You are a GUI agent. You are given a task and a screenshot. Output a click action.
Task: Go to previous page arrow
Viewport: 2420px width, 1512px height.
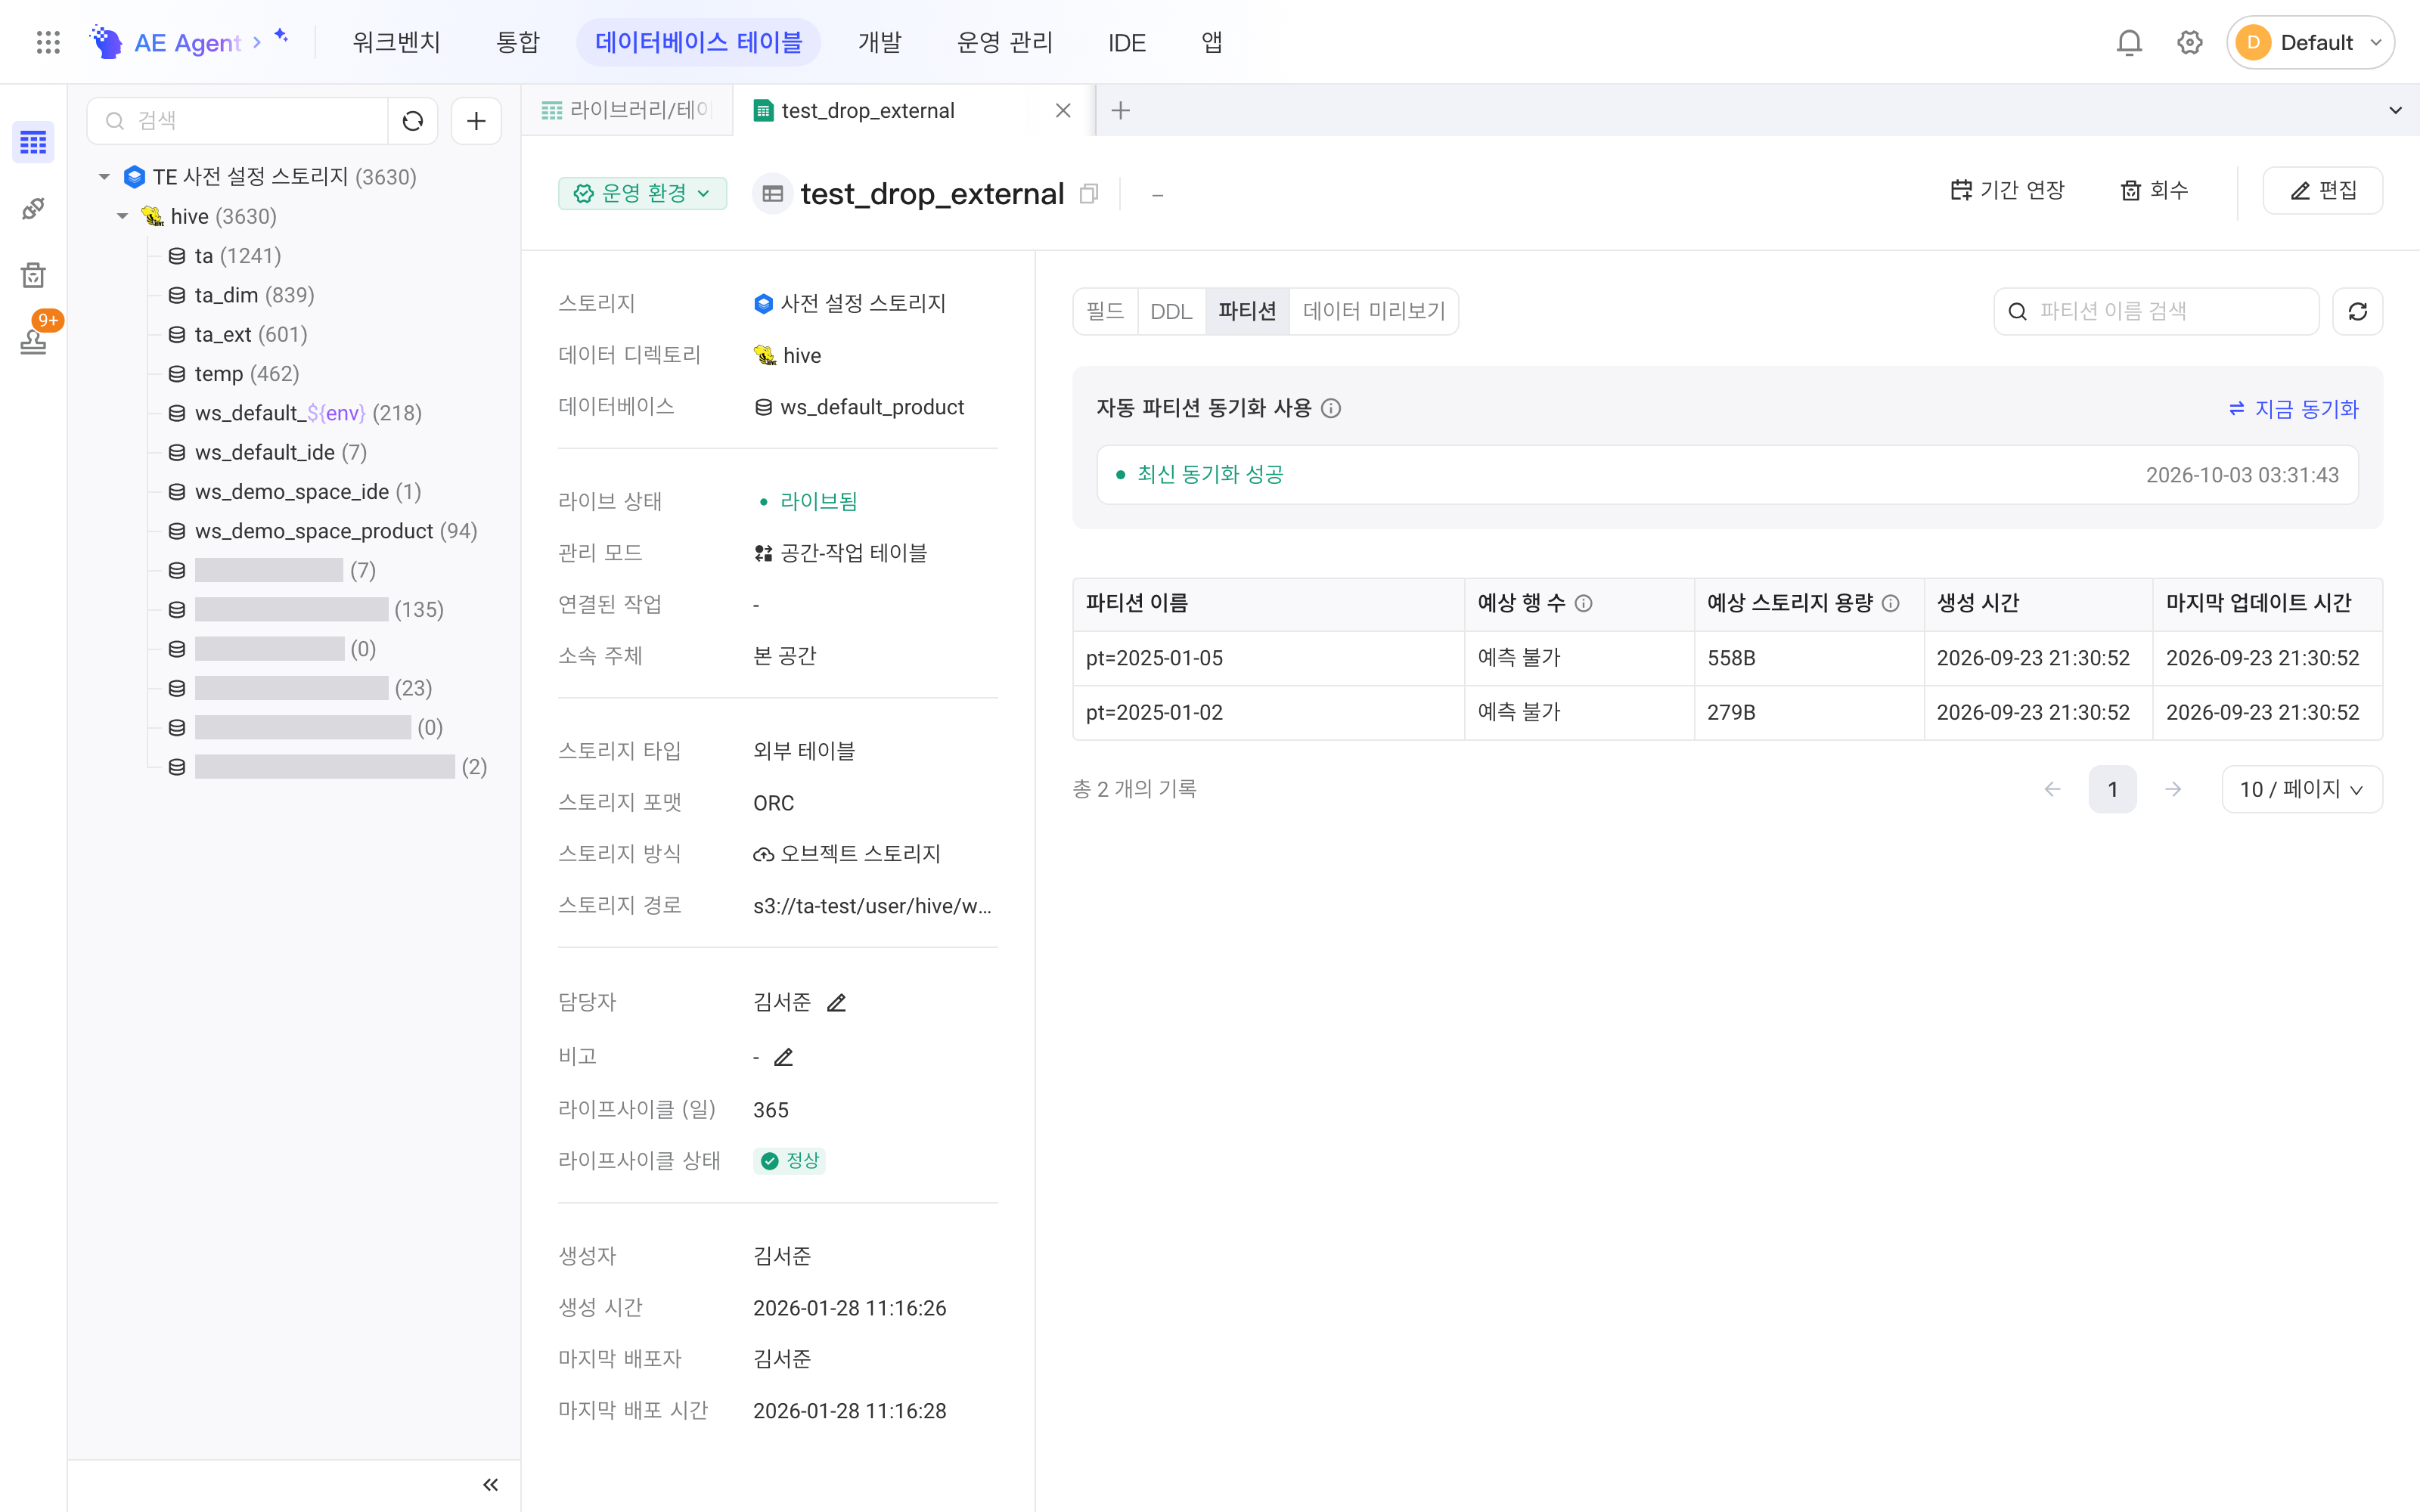coord(2053,789)
